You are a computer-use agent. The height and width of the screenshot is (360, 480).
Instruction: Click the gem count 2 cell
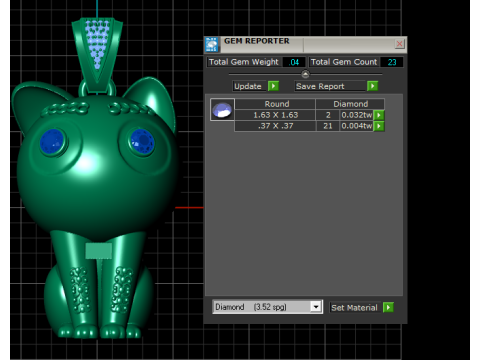328,115
